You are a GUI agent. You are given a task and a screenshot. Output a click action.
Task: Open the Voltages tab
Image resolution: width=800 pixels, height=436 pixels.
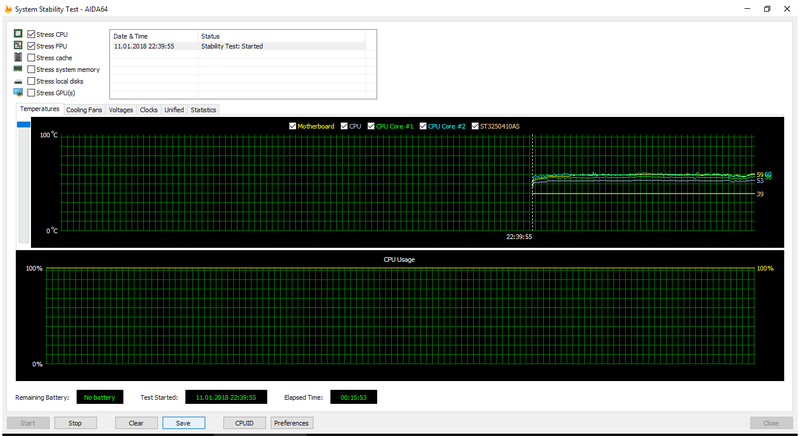pyautogui.click(x=120, y=110)
